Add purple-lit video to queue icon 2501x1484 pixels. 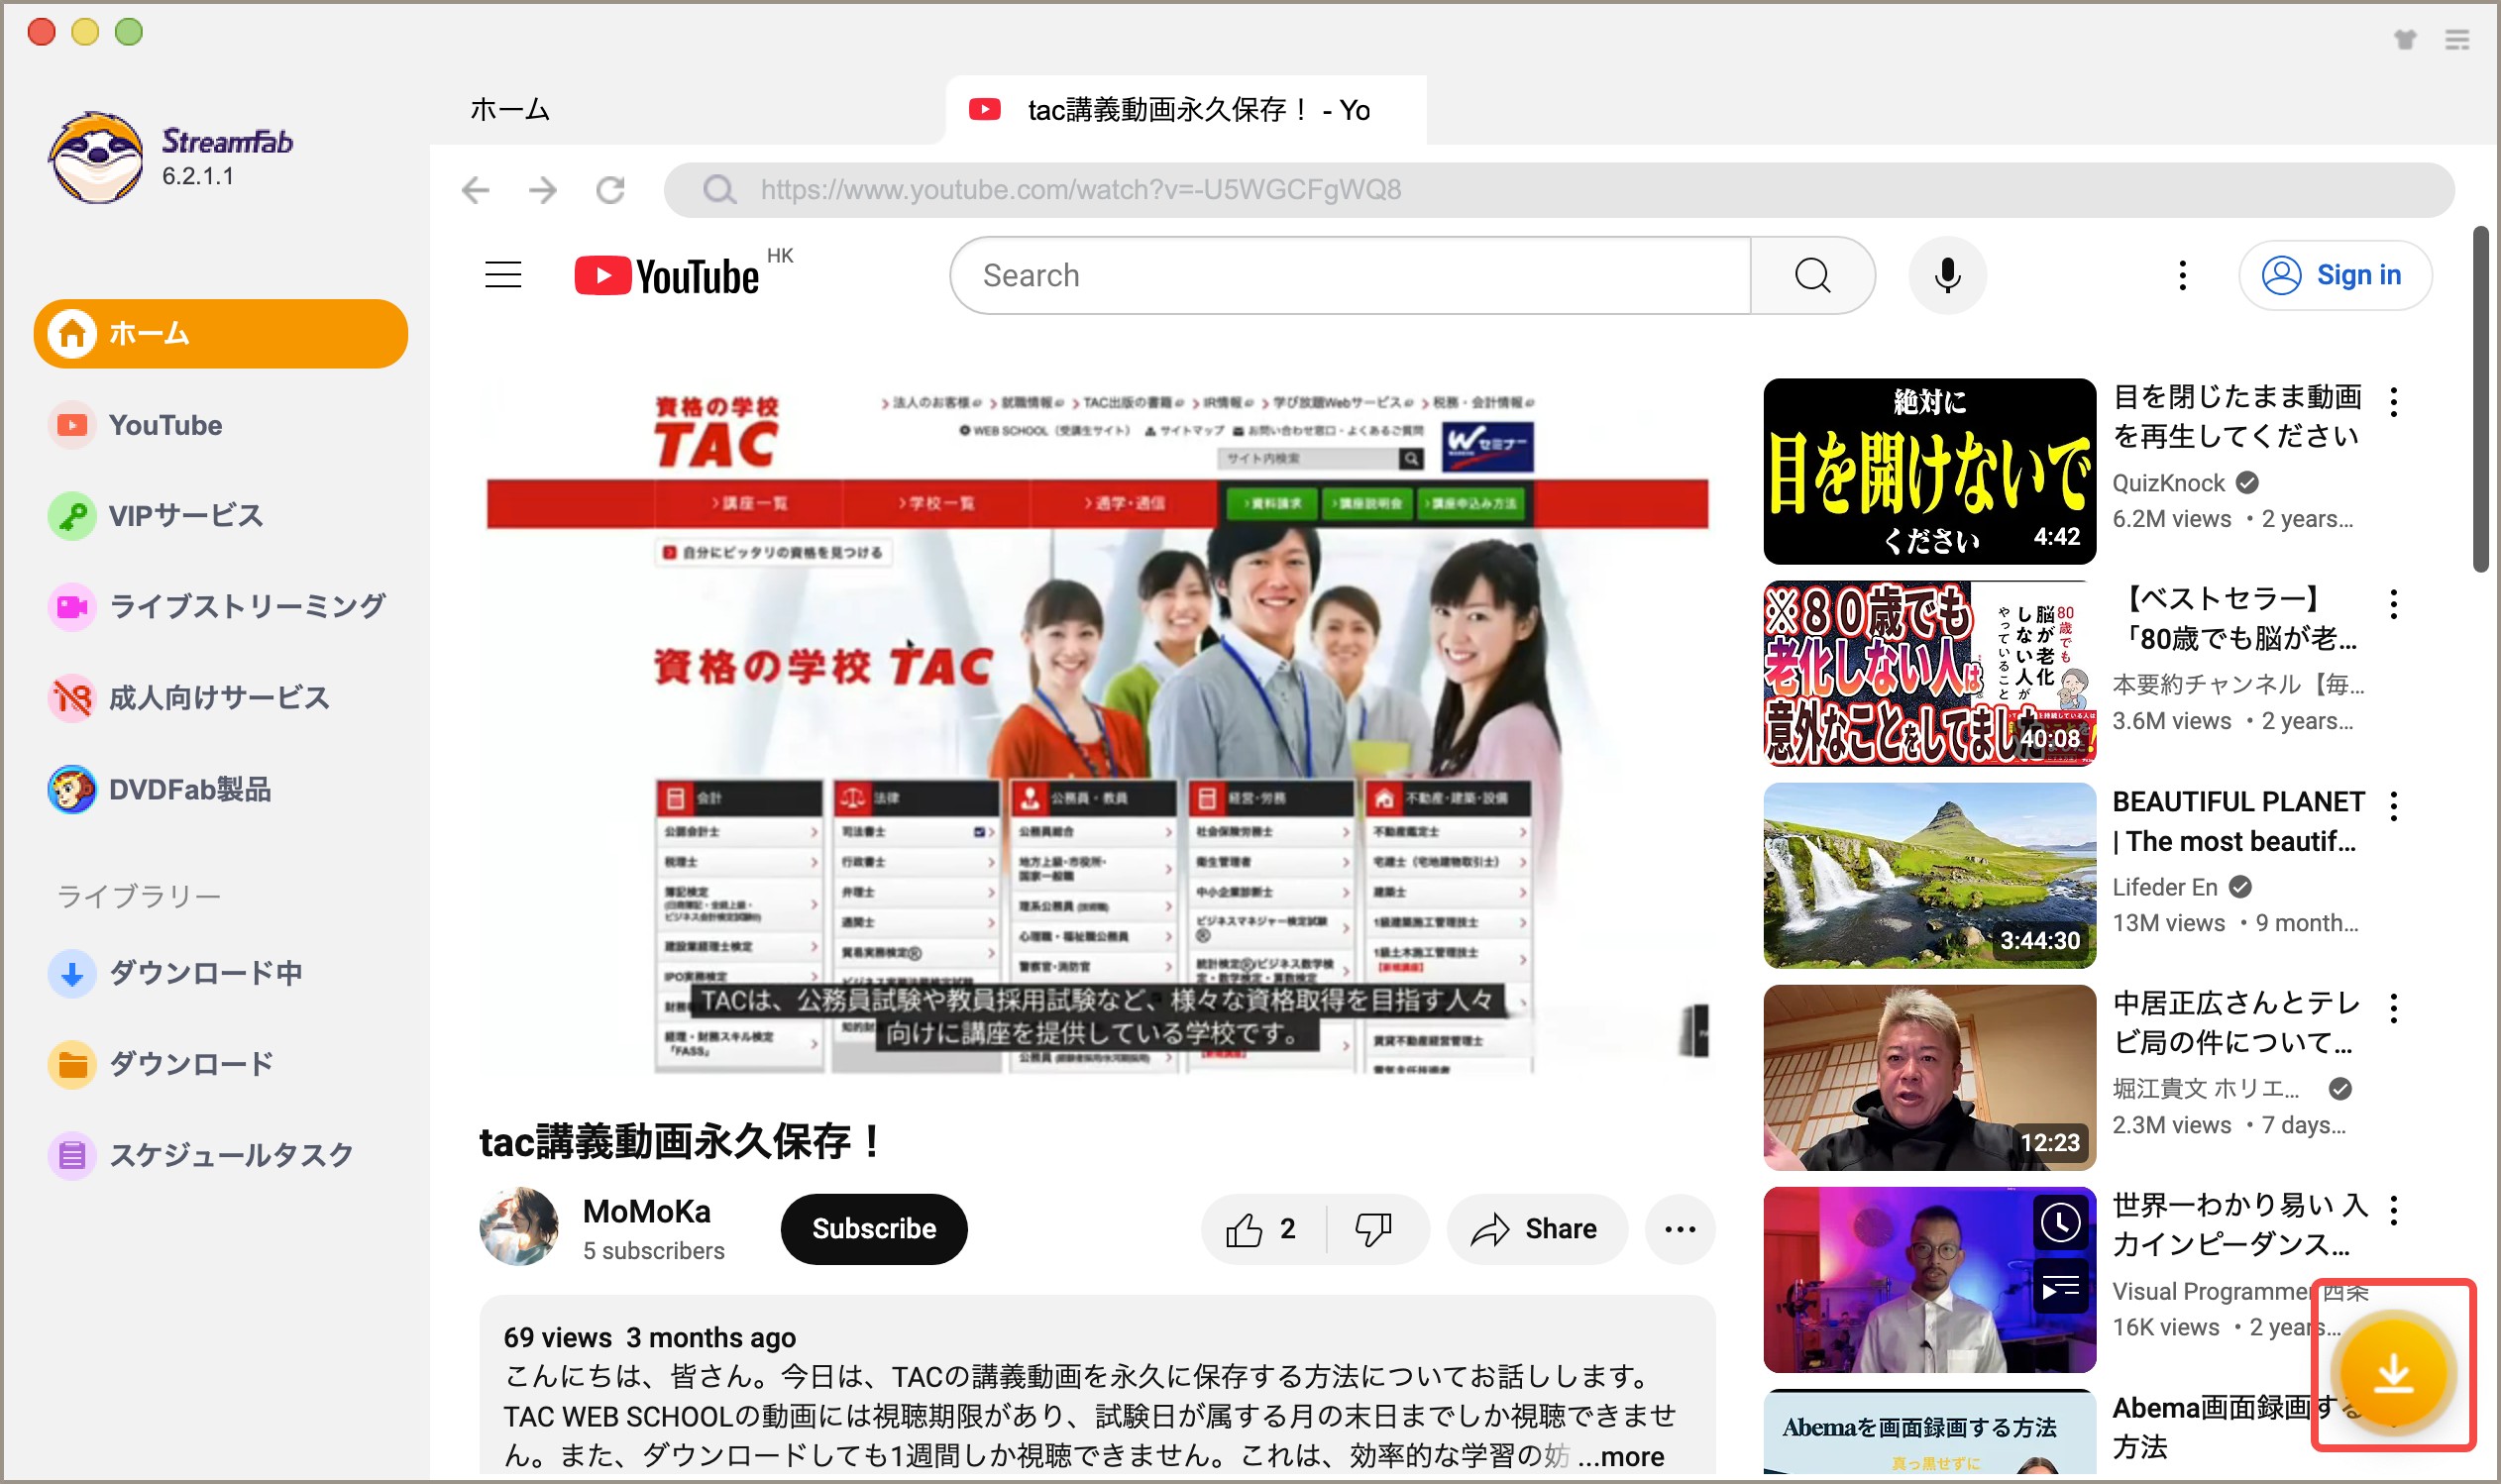[x=2060, y=1287]
